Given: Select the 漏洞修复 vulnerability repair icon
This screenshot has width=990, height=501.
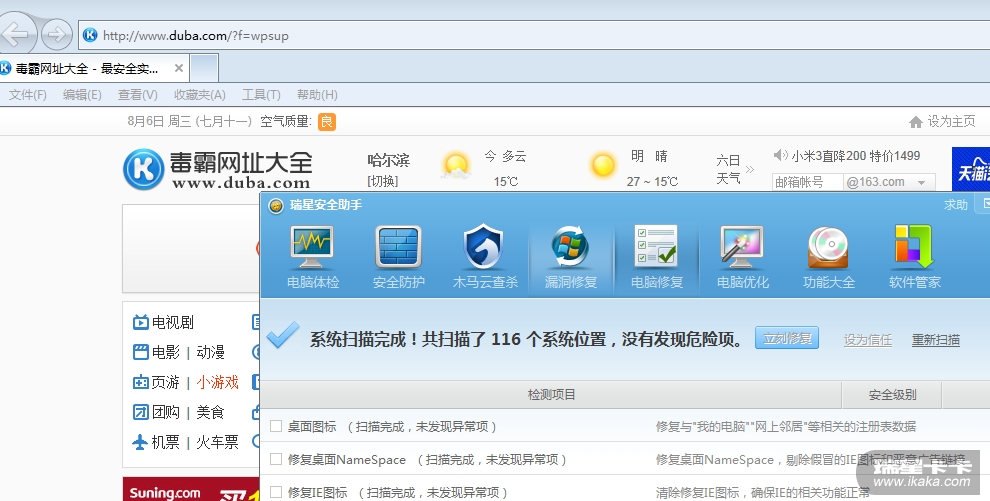Looking at the screenshot, I should point(571,257).
